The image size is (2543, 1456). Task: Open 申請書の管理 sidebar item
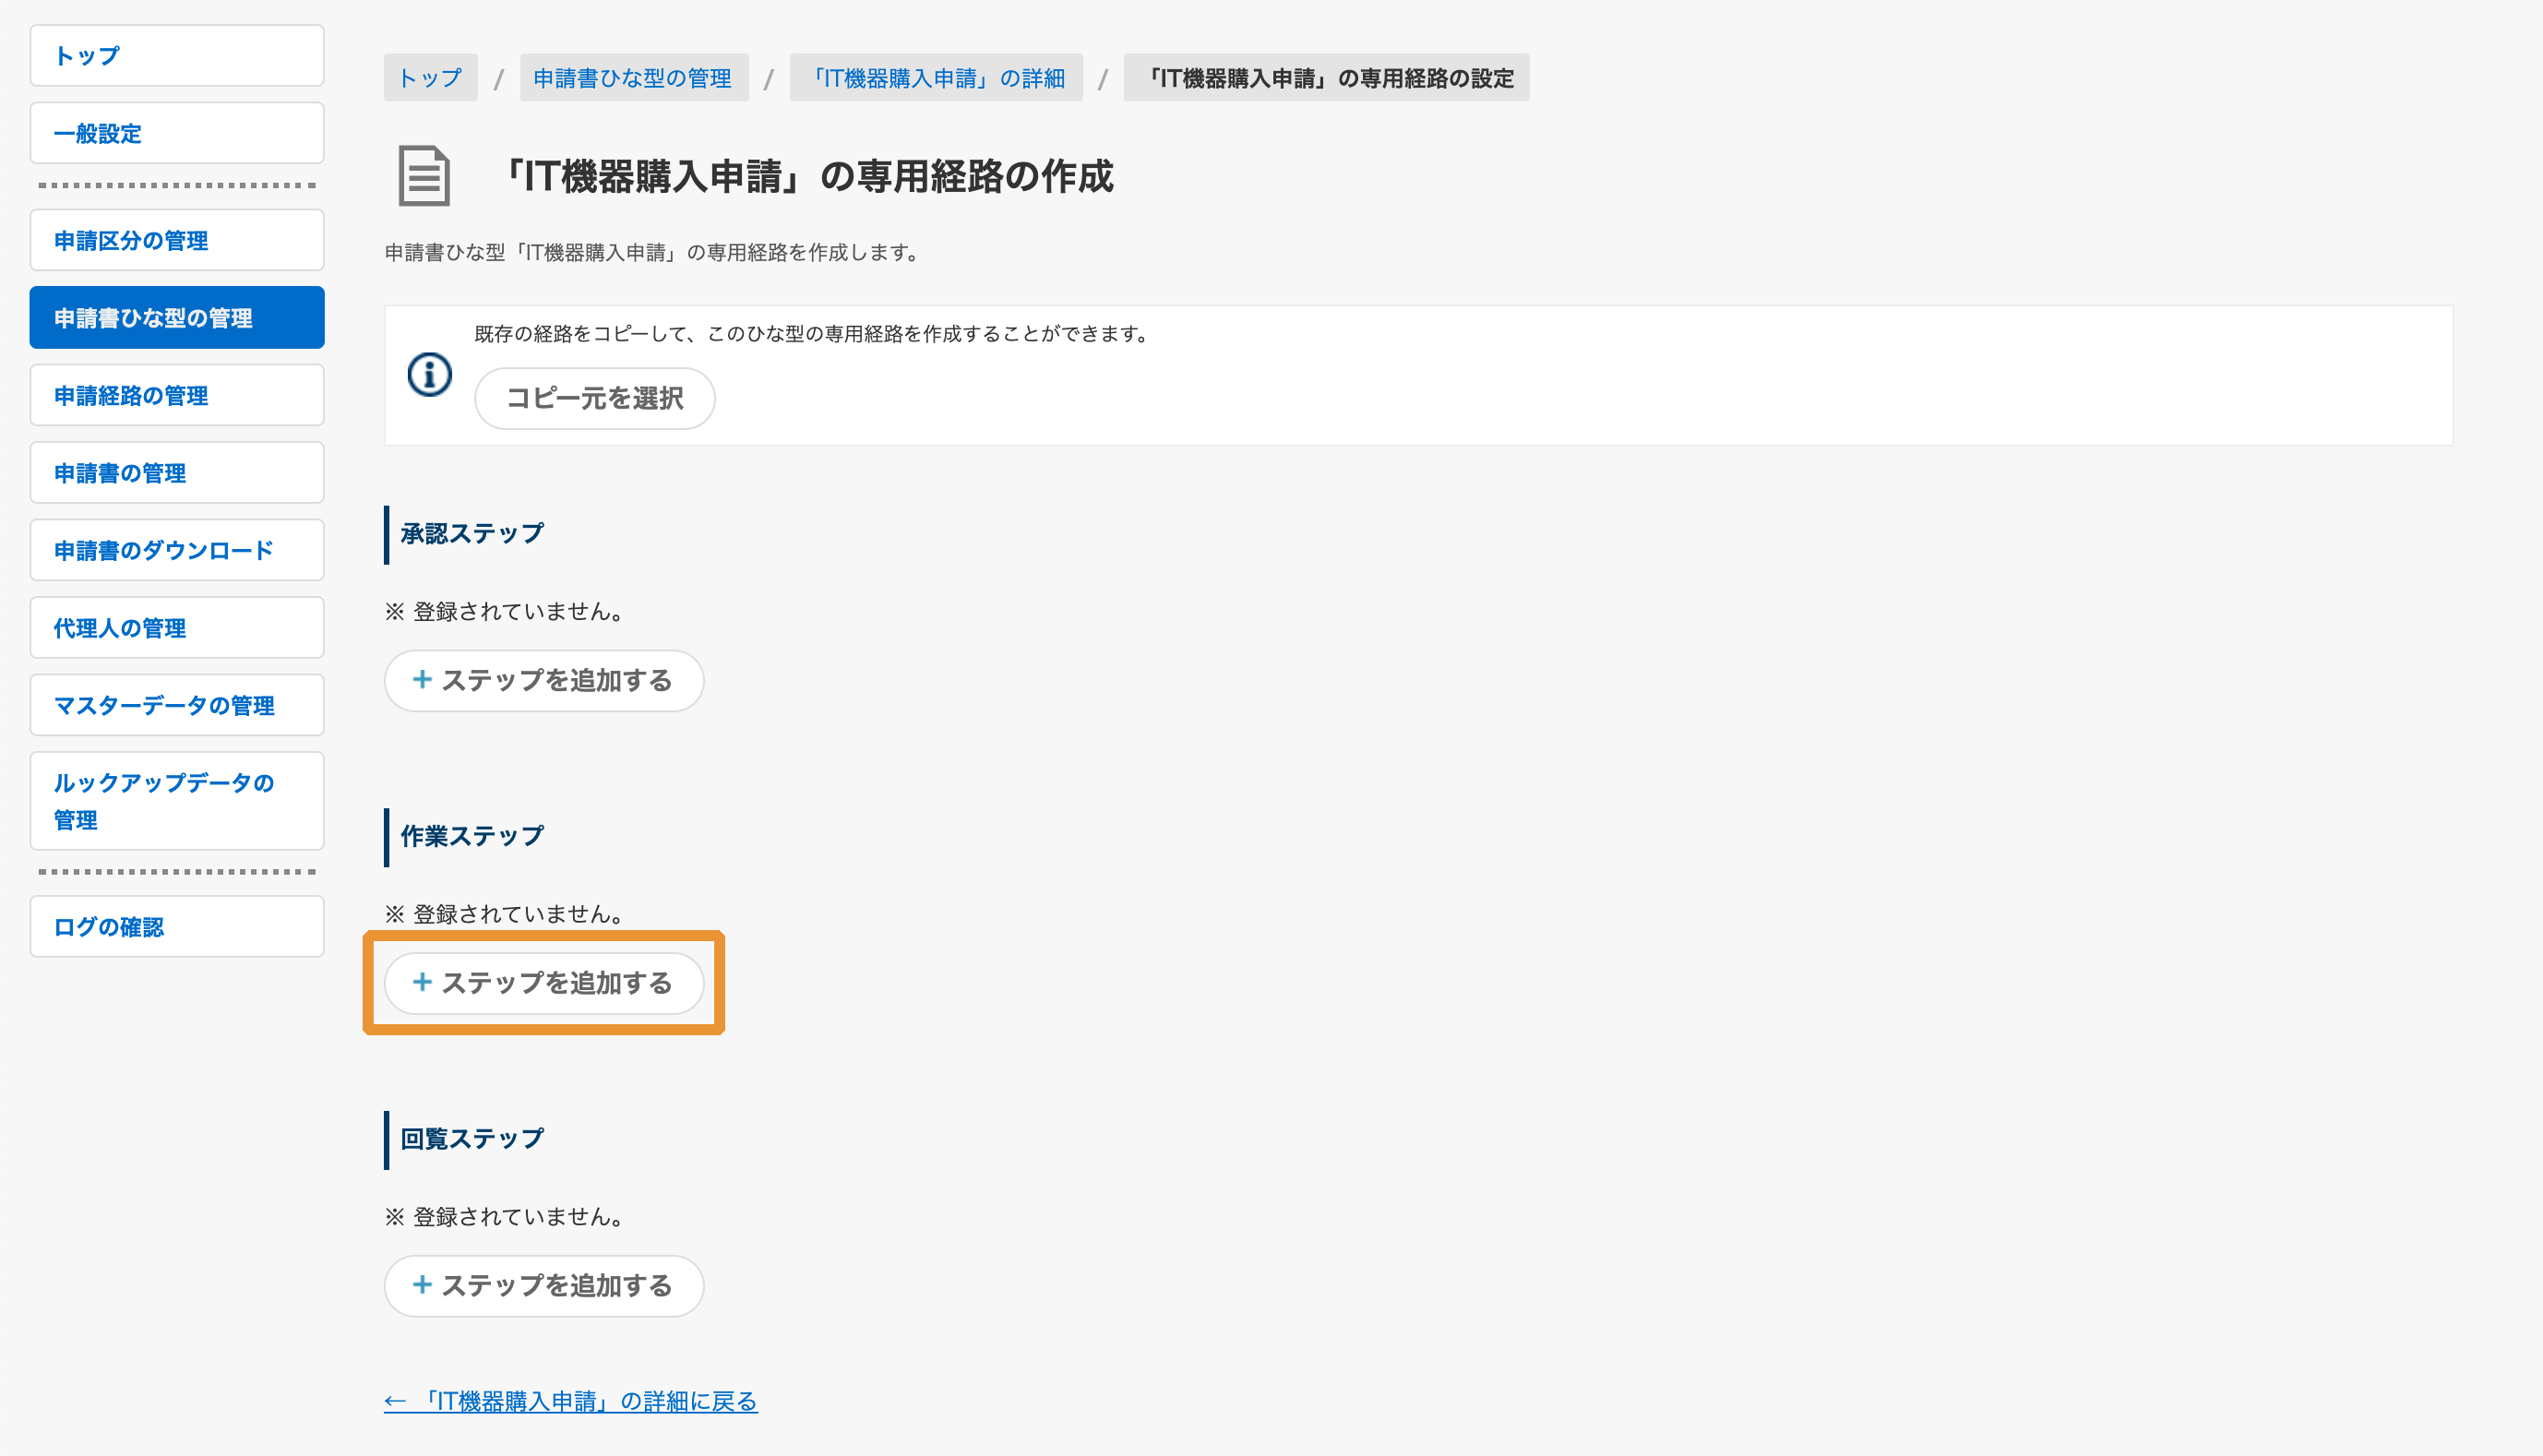[x=177, y=473]
